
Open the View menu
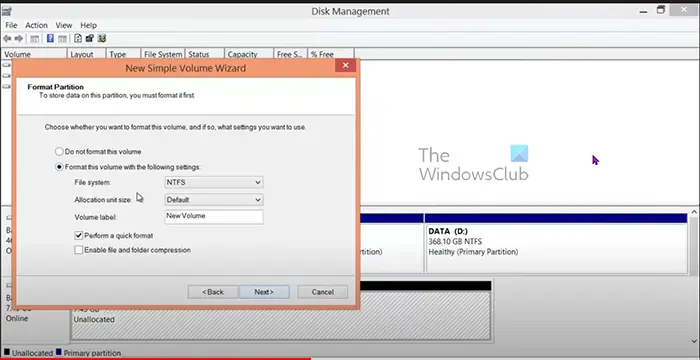pos(64,25)
